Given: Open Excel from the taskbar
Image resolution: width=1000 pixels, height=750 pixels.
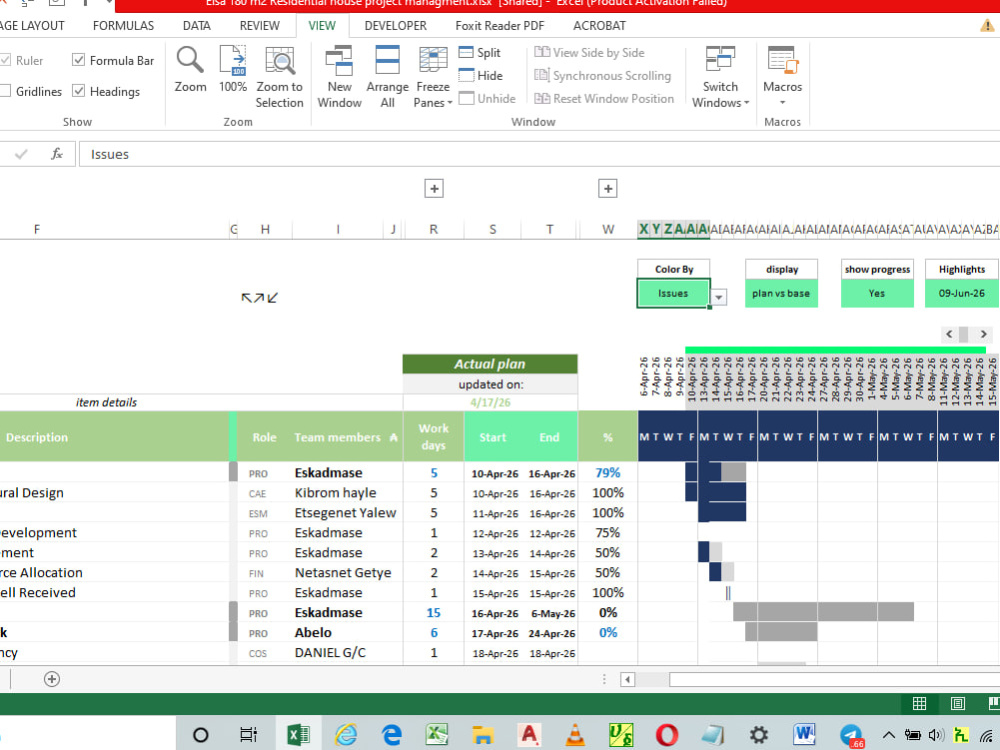Looking at the screenshot, I should [297, 735].
